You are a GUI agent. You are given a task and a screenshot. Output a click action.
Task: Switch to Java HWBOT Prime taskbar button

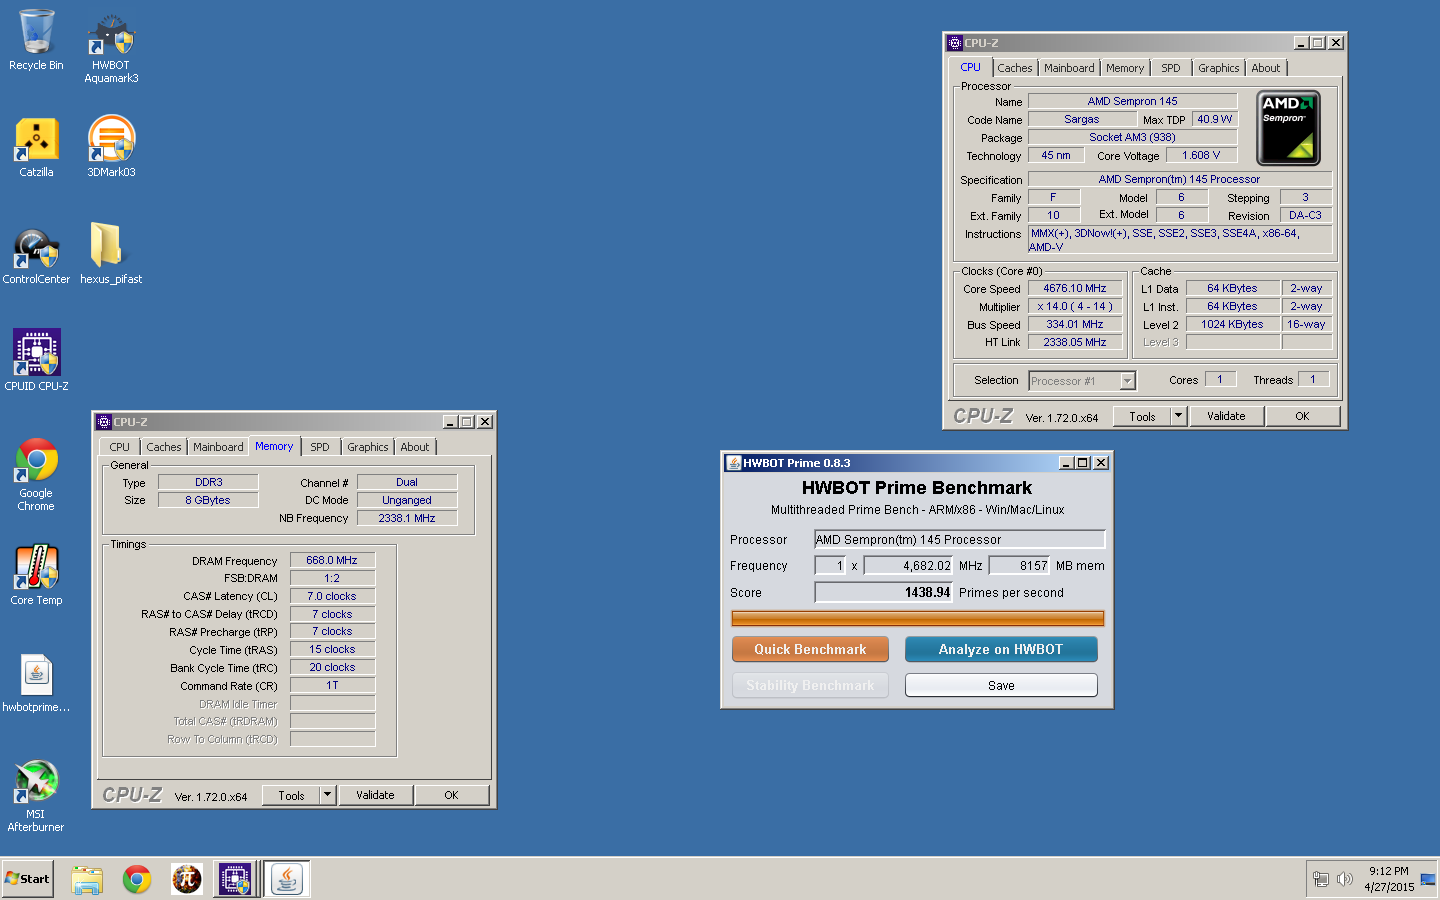pos(287,879)
